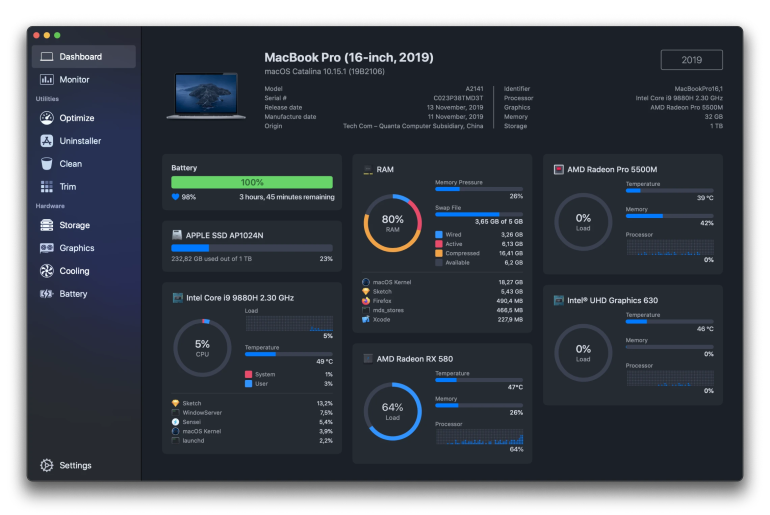Click the RAM module icon
This screenshot has width=770, height=515.
(368, 170)
